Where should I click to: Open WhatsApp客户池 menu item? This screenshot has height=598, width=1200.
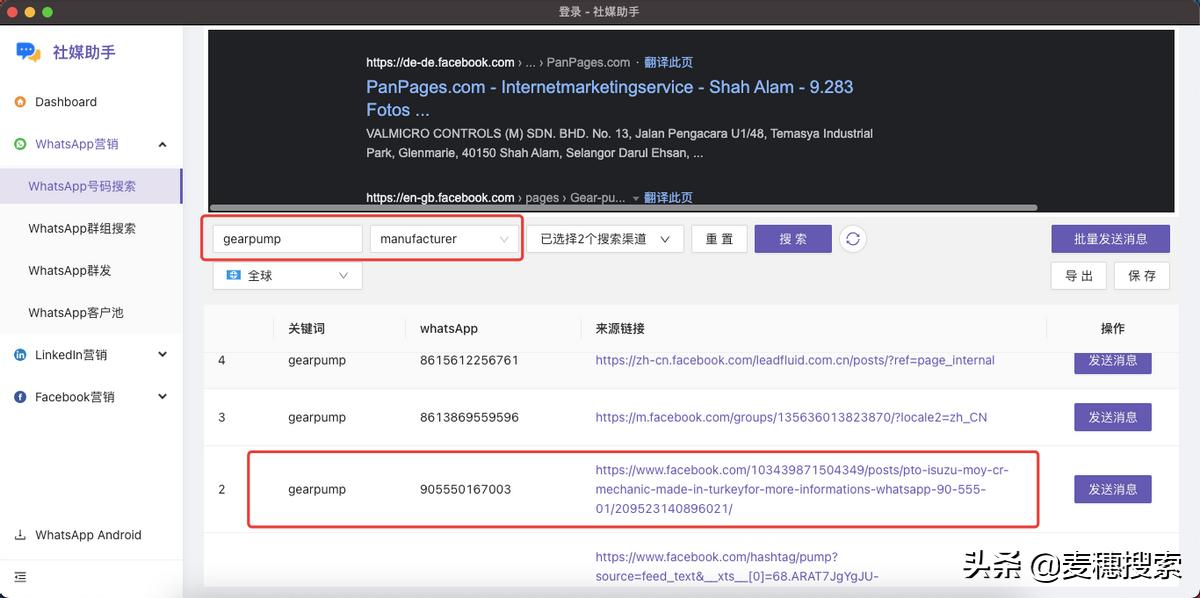tap(76, 312)
